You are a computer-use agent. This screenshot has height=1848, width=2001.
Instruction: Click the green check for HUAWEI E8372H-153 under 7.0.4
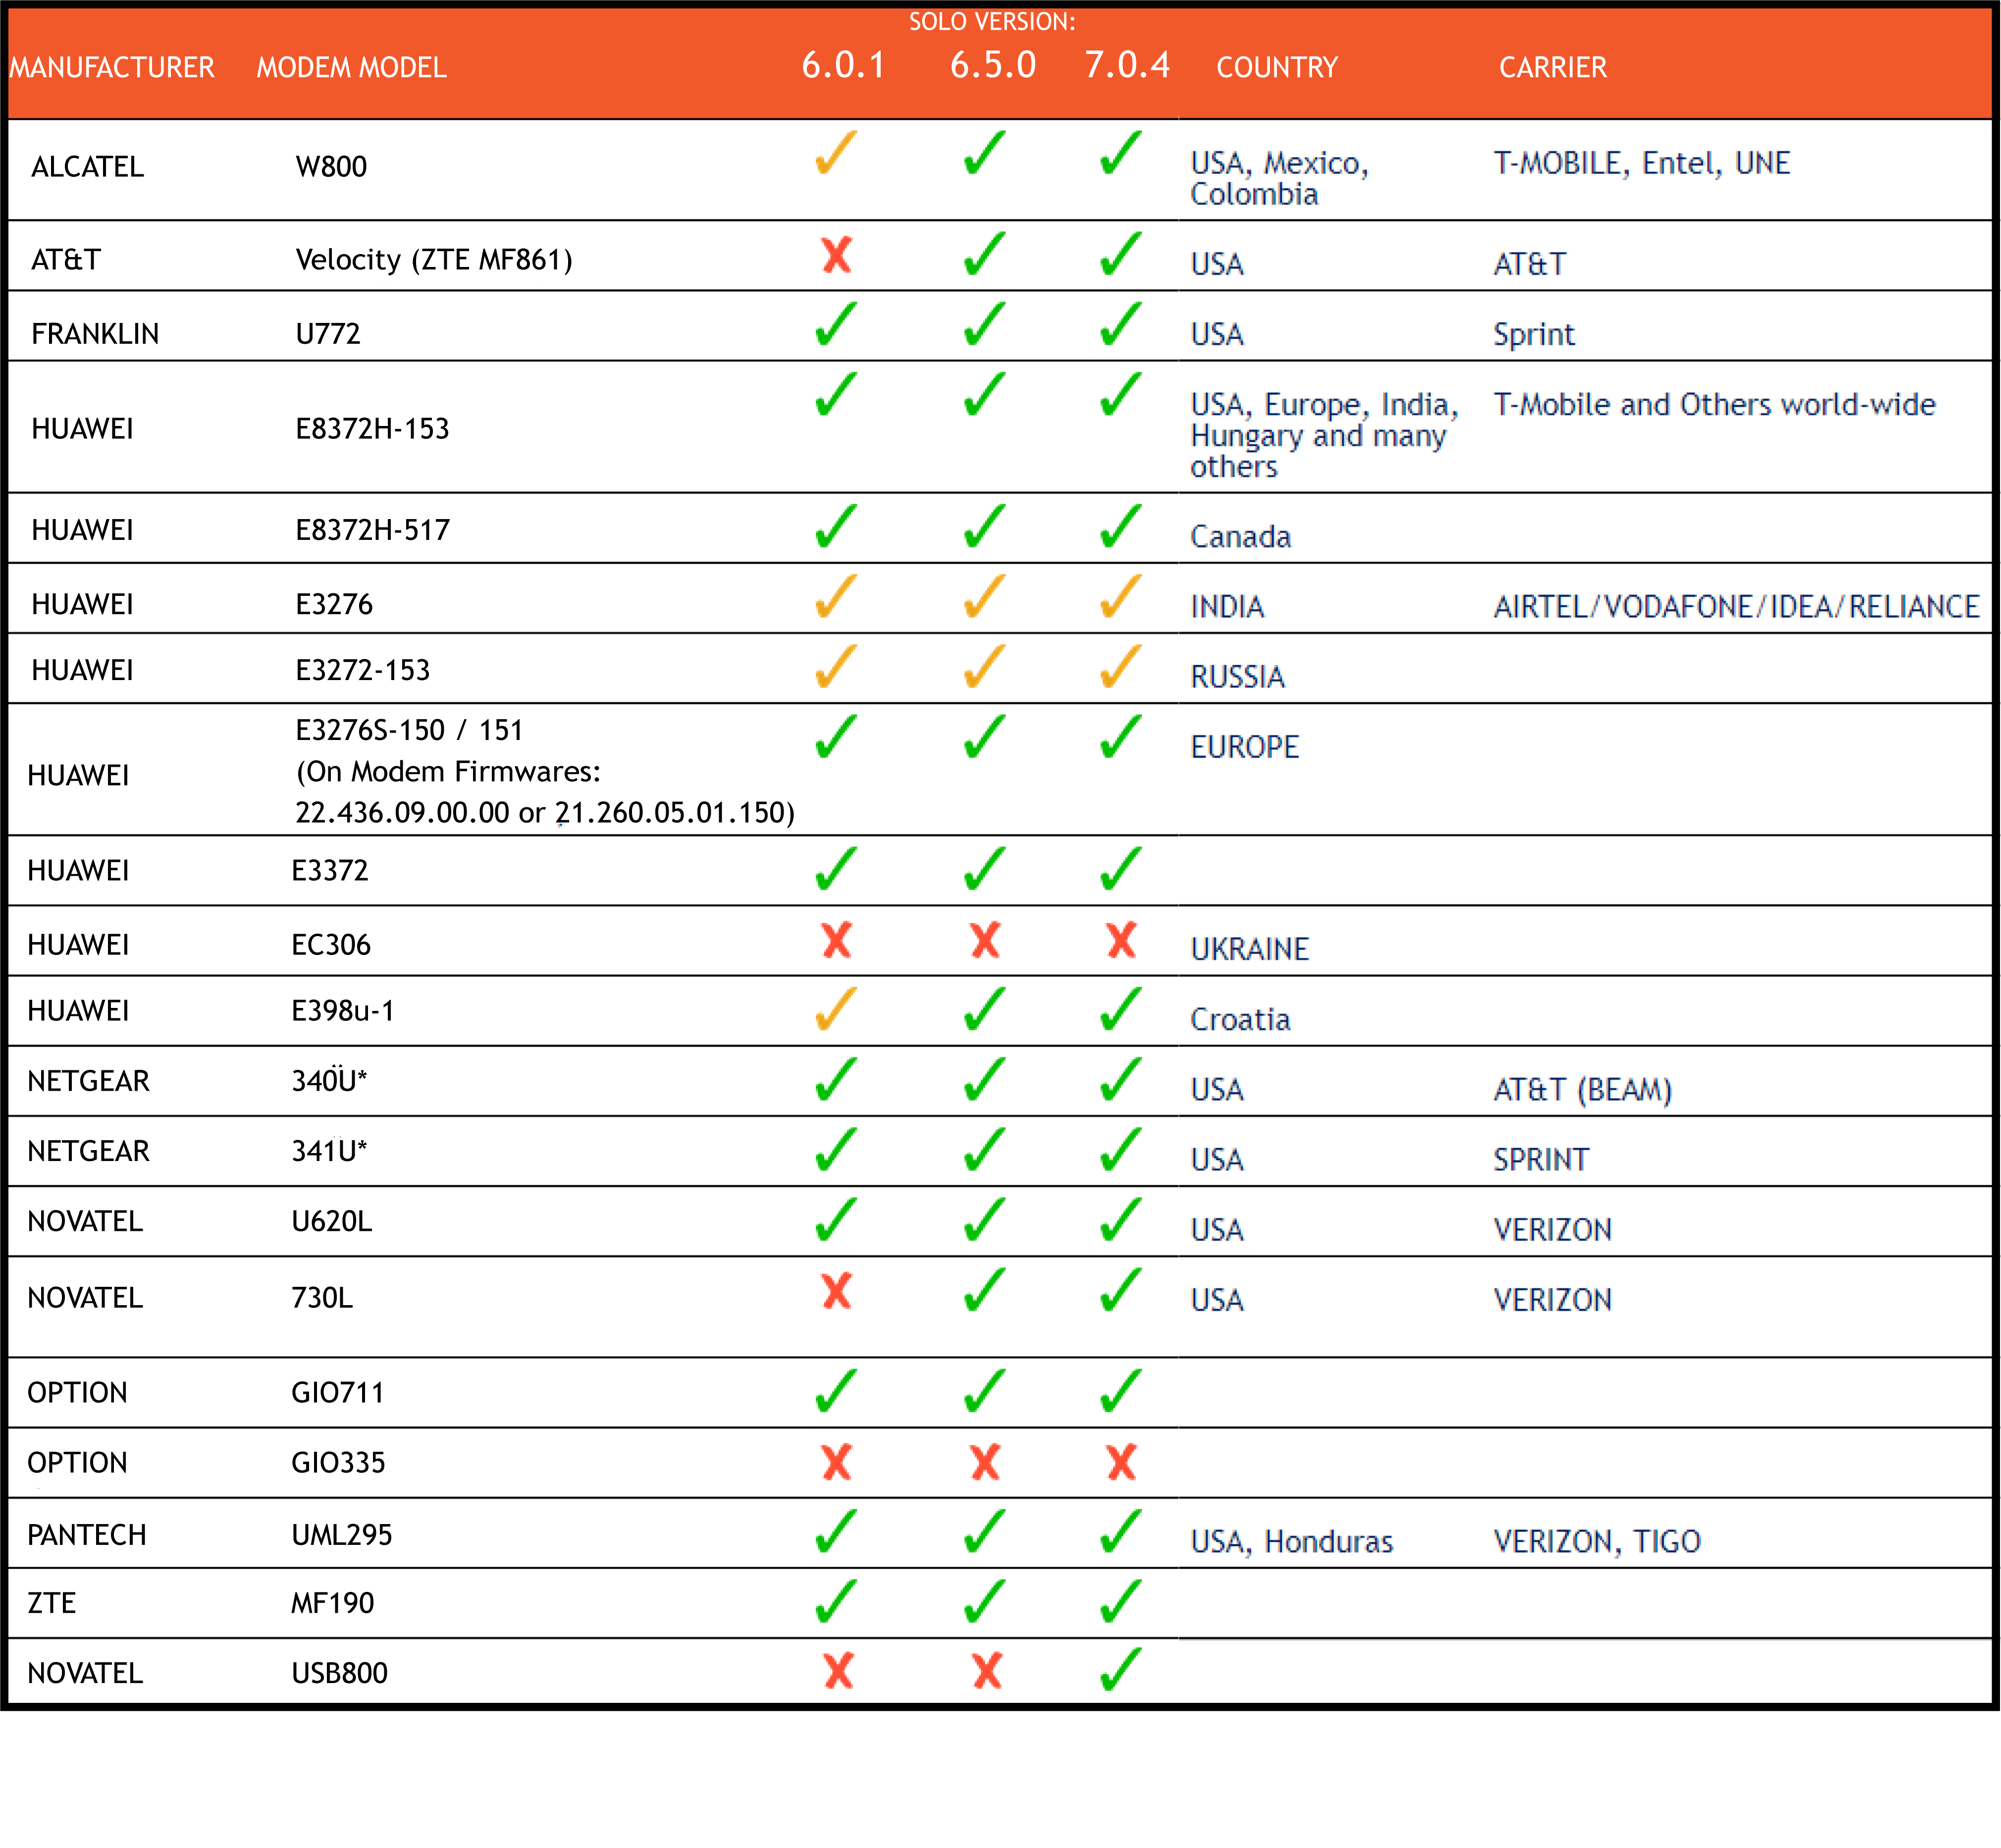pyautogui.click(x=1120, y=394)
